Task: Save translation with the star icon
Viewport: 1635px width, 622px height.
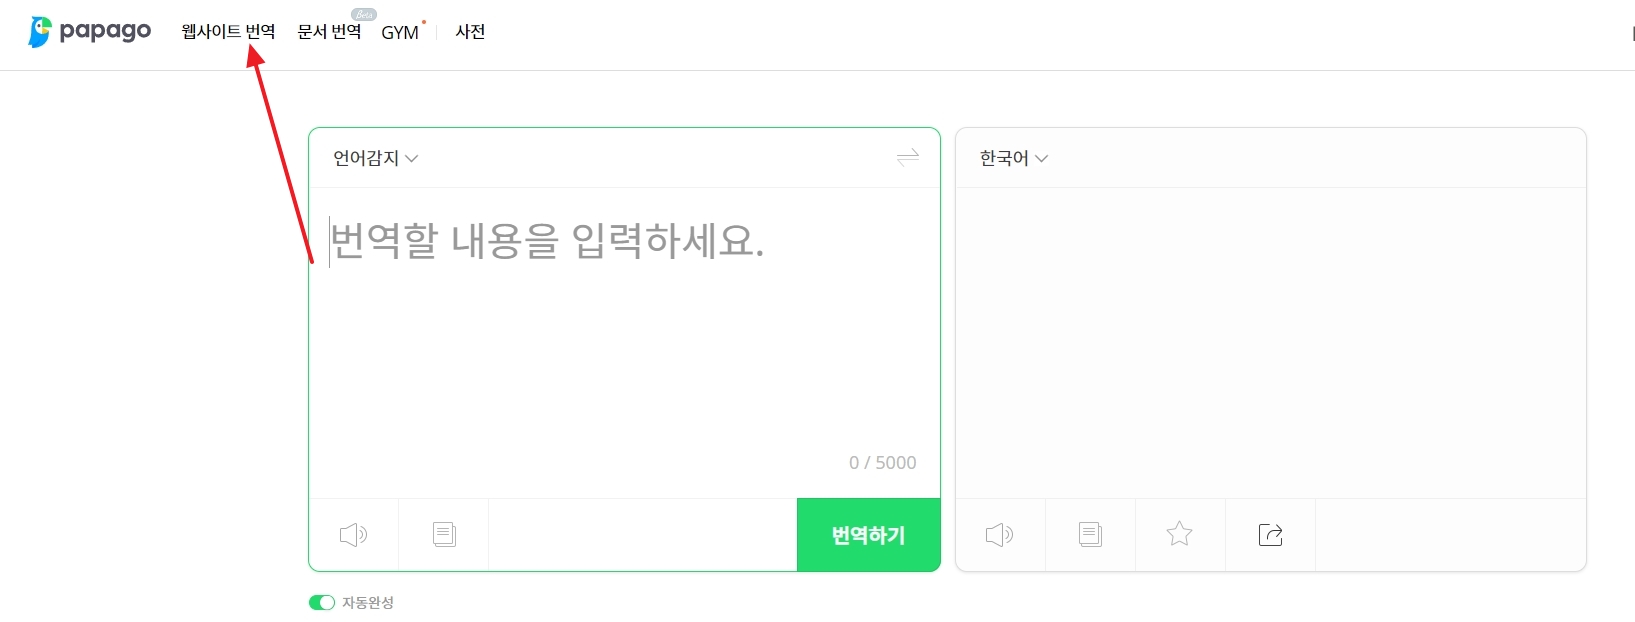Action: pos(1179,534)
